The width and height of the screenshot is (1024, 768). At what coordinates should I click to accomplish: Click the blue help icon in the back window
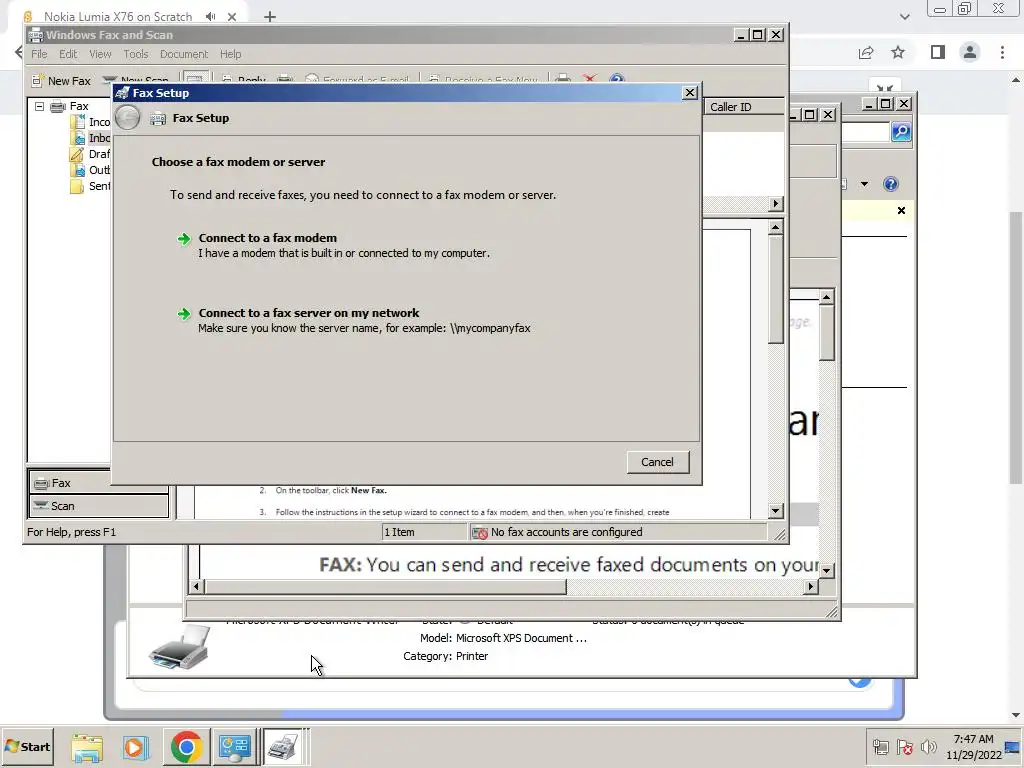(x=891, y=184)
